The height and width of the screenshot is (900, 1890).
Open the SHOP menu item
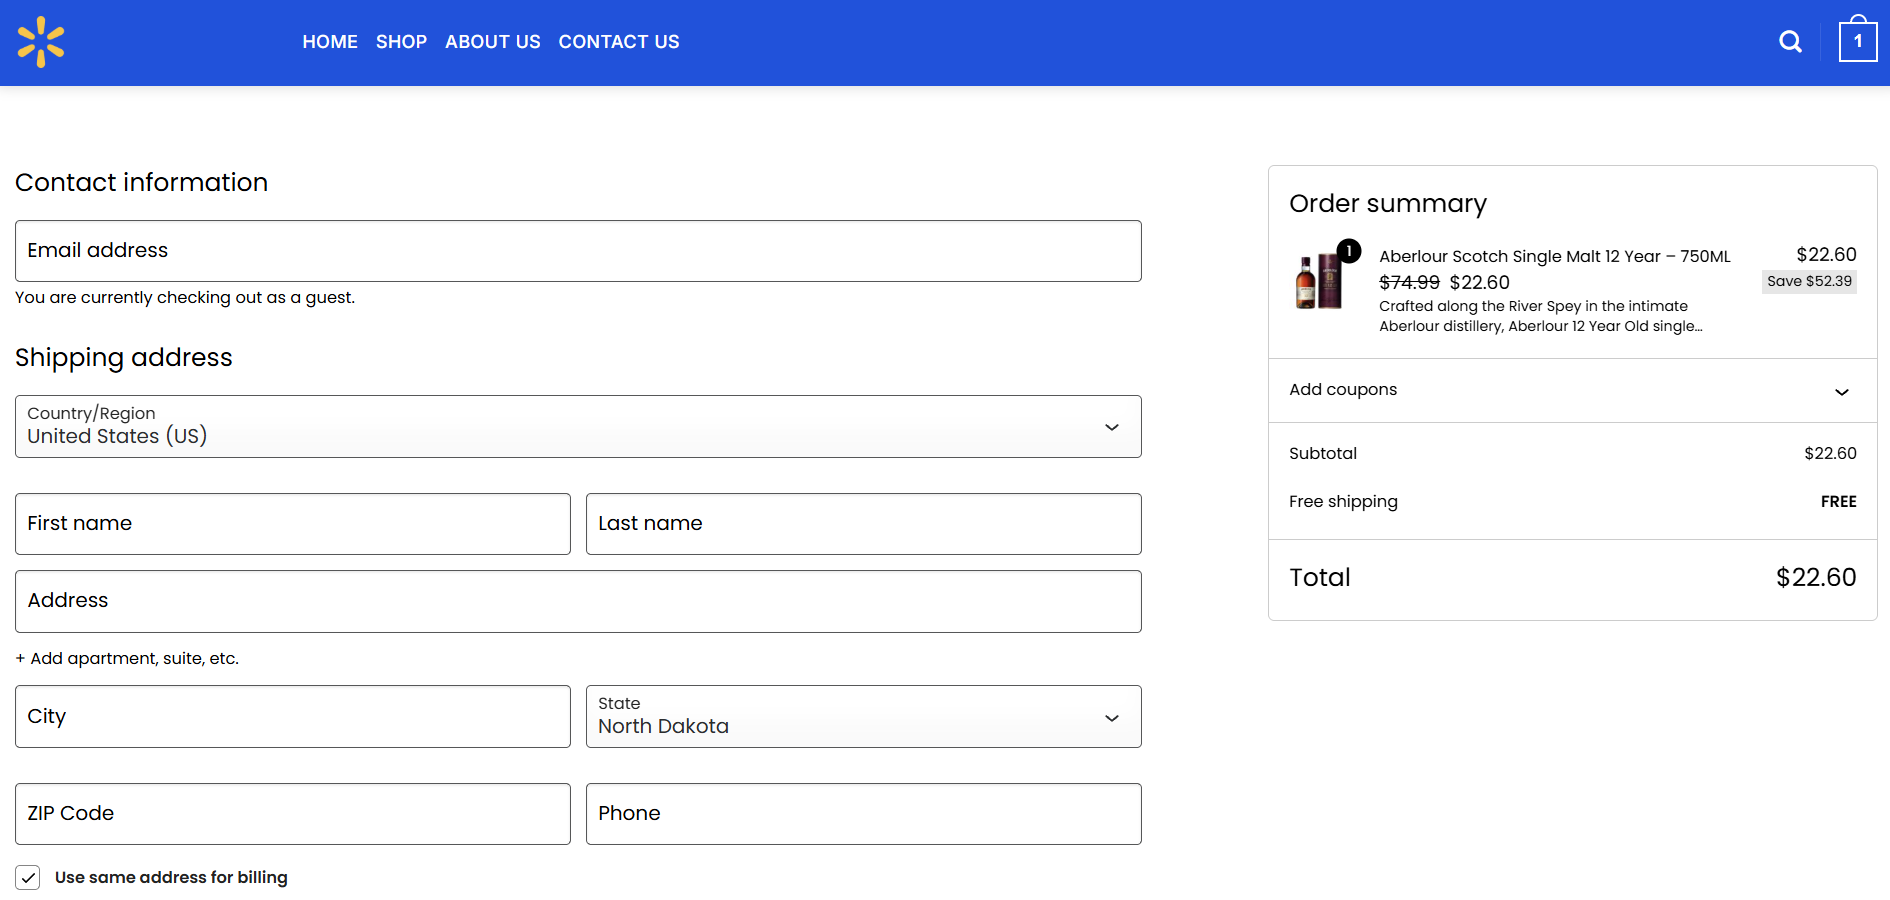pyautogui.click(x=401, y=42)
